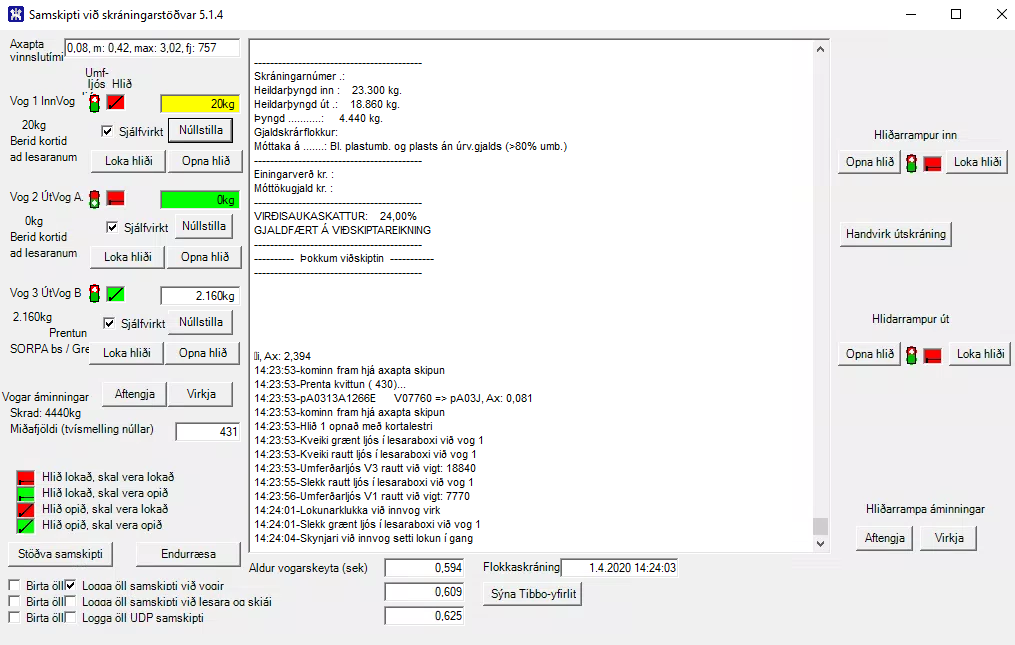This screenshot has height=645, width=1015.
Task: Click the Vog 3 green gate status icon
Action: tap(116, 294)
